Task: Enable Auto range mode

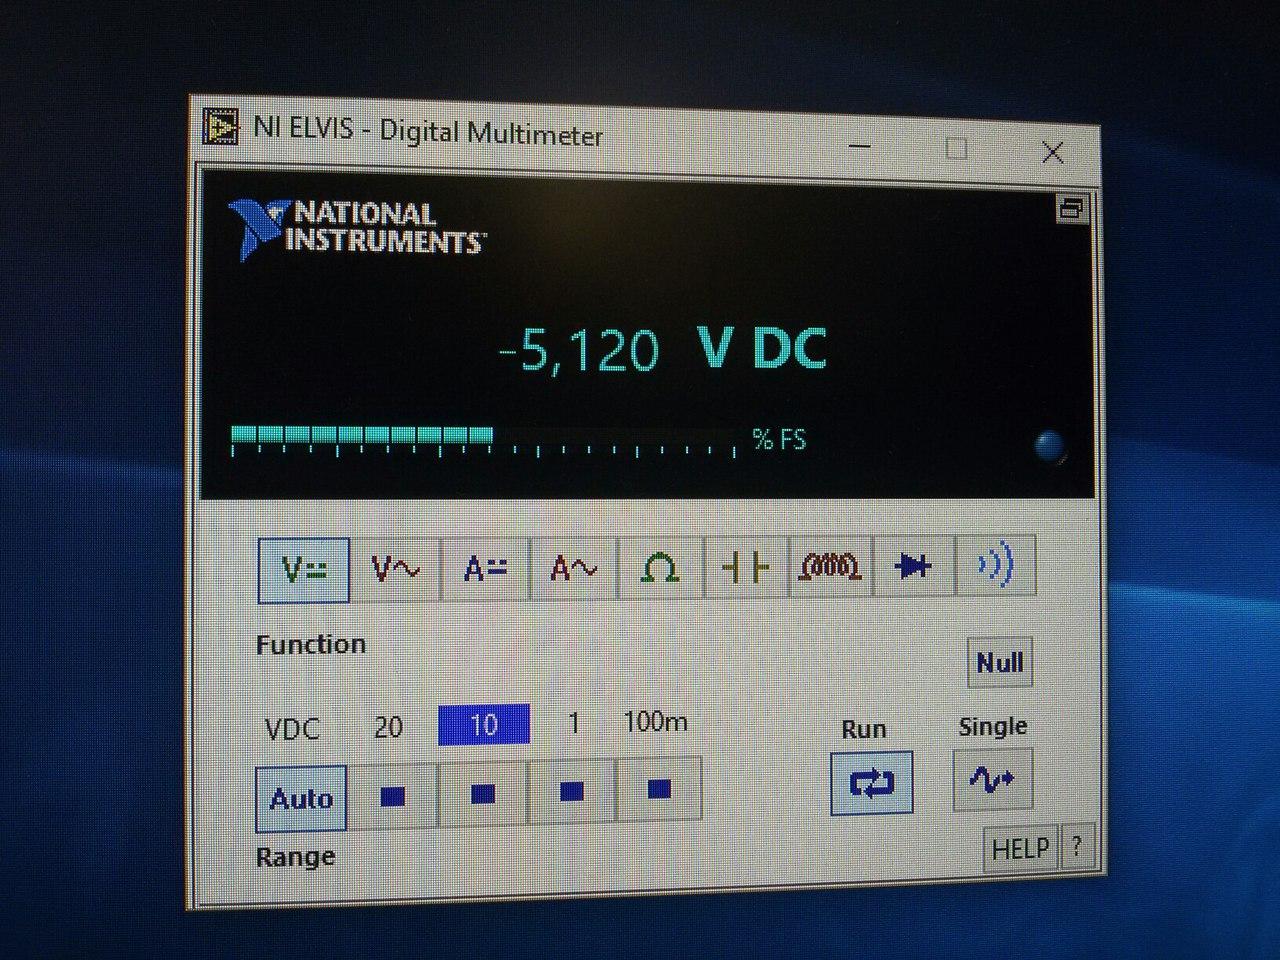Action: click(301, 799)
